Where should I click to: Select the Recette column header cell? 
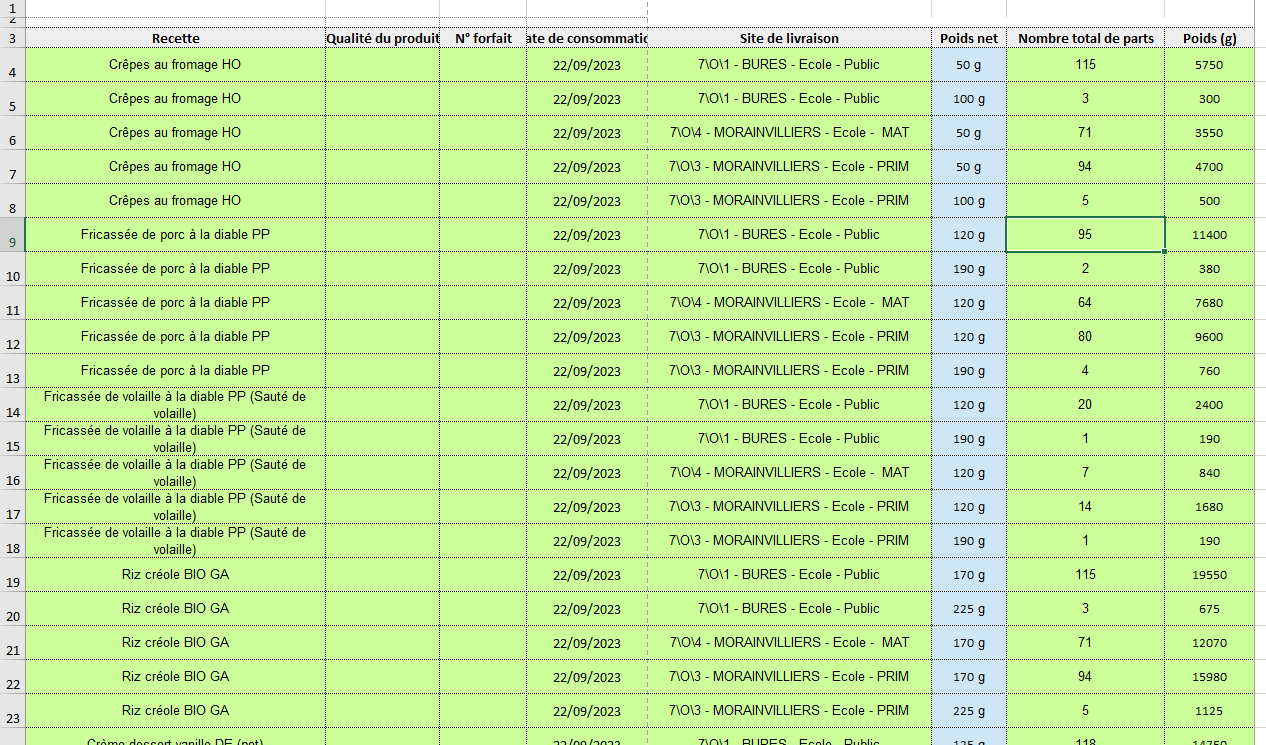point(175,38)
